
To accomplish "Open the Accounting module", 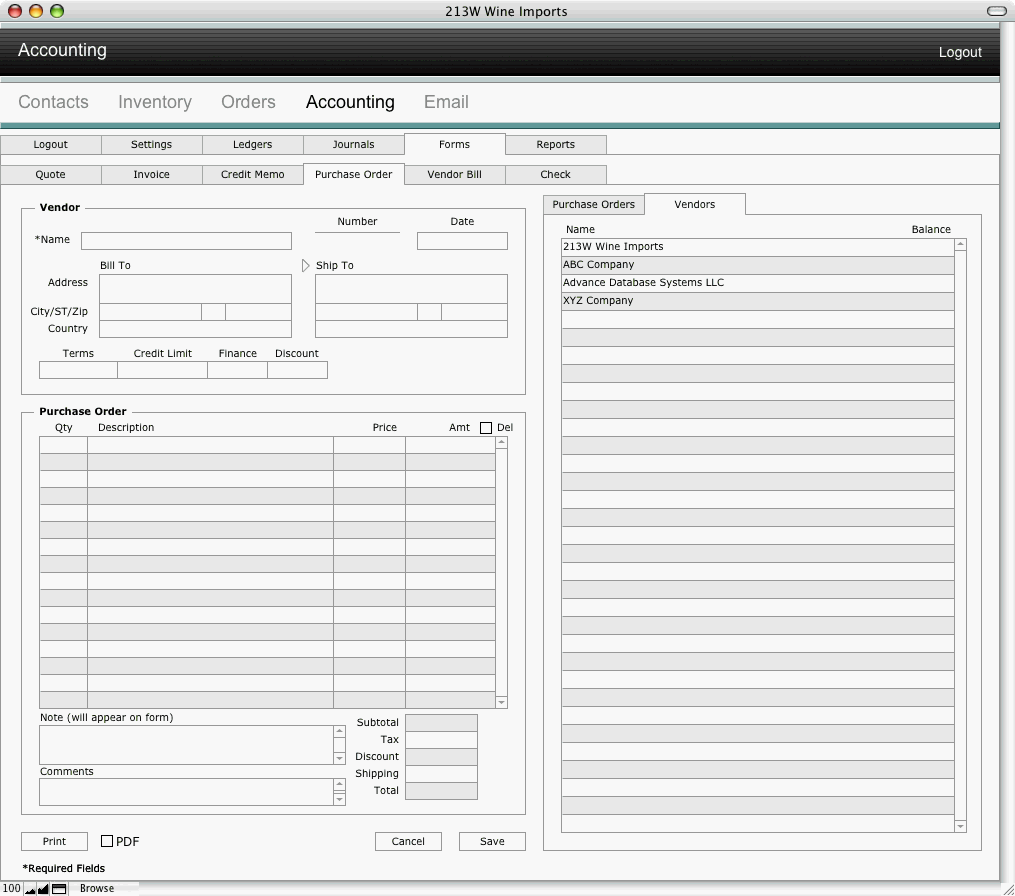I will point(350,102).
